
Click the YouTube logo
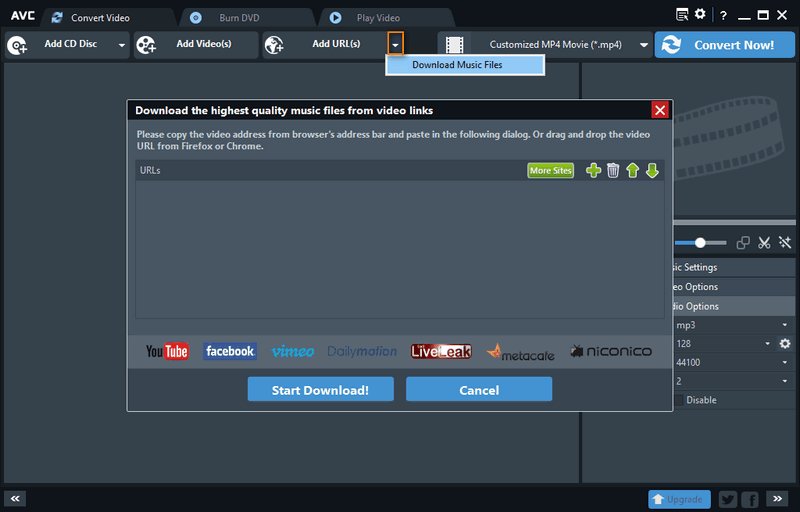click(167, 351)
